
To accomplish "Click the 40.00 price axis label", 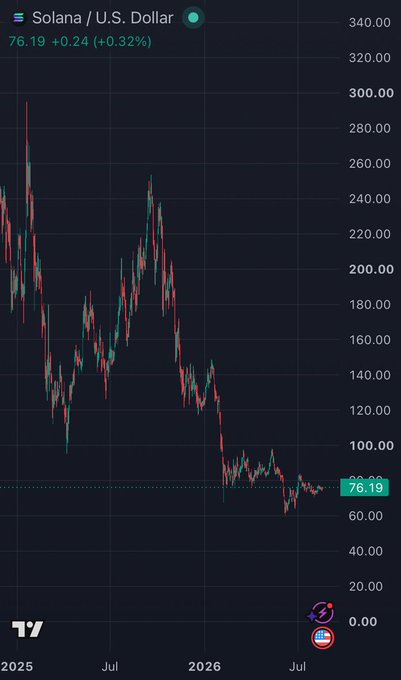I will 365,551.
